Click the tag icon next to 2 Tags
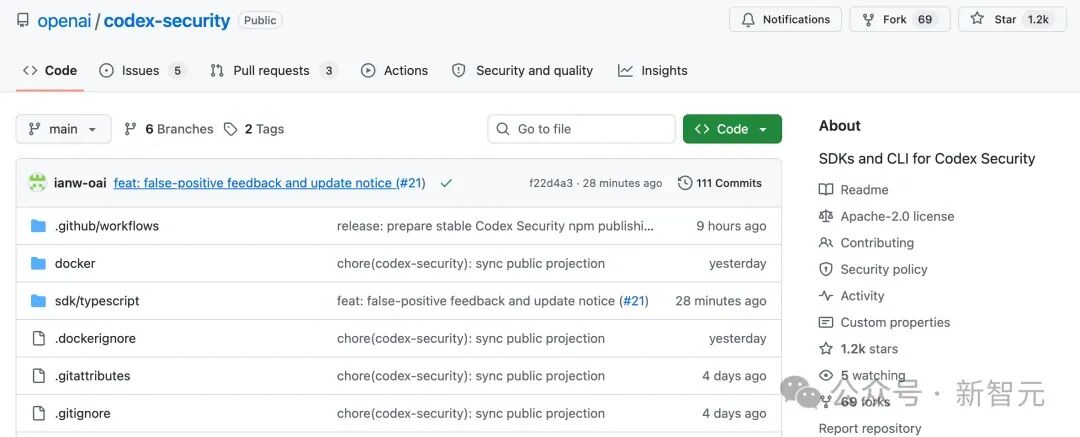The image size is (1080, 437). [x=231, y=129]
